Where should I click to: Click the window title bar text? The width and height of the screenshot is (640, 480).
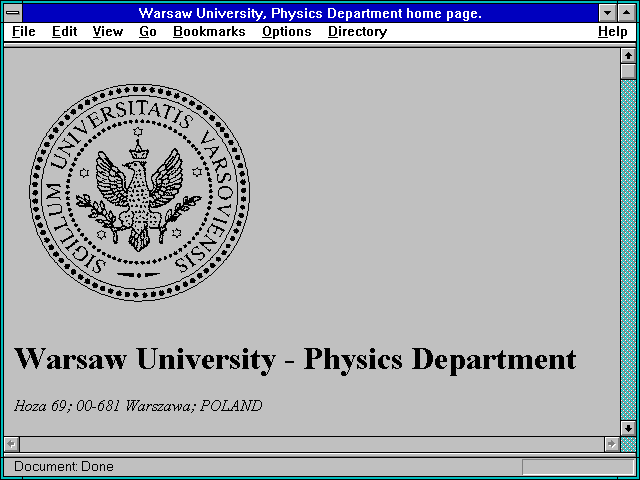(x=310, y=13)
